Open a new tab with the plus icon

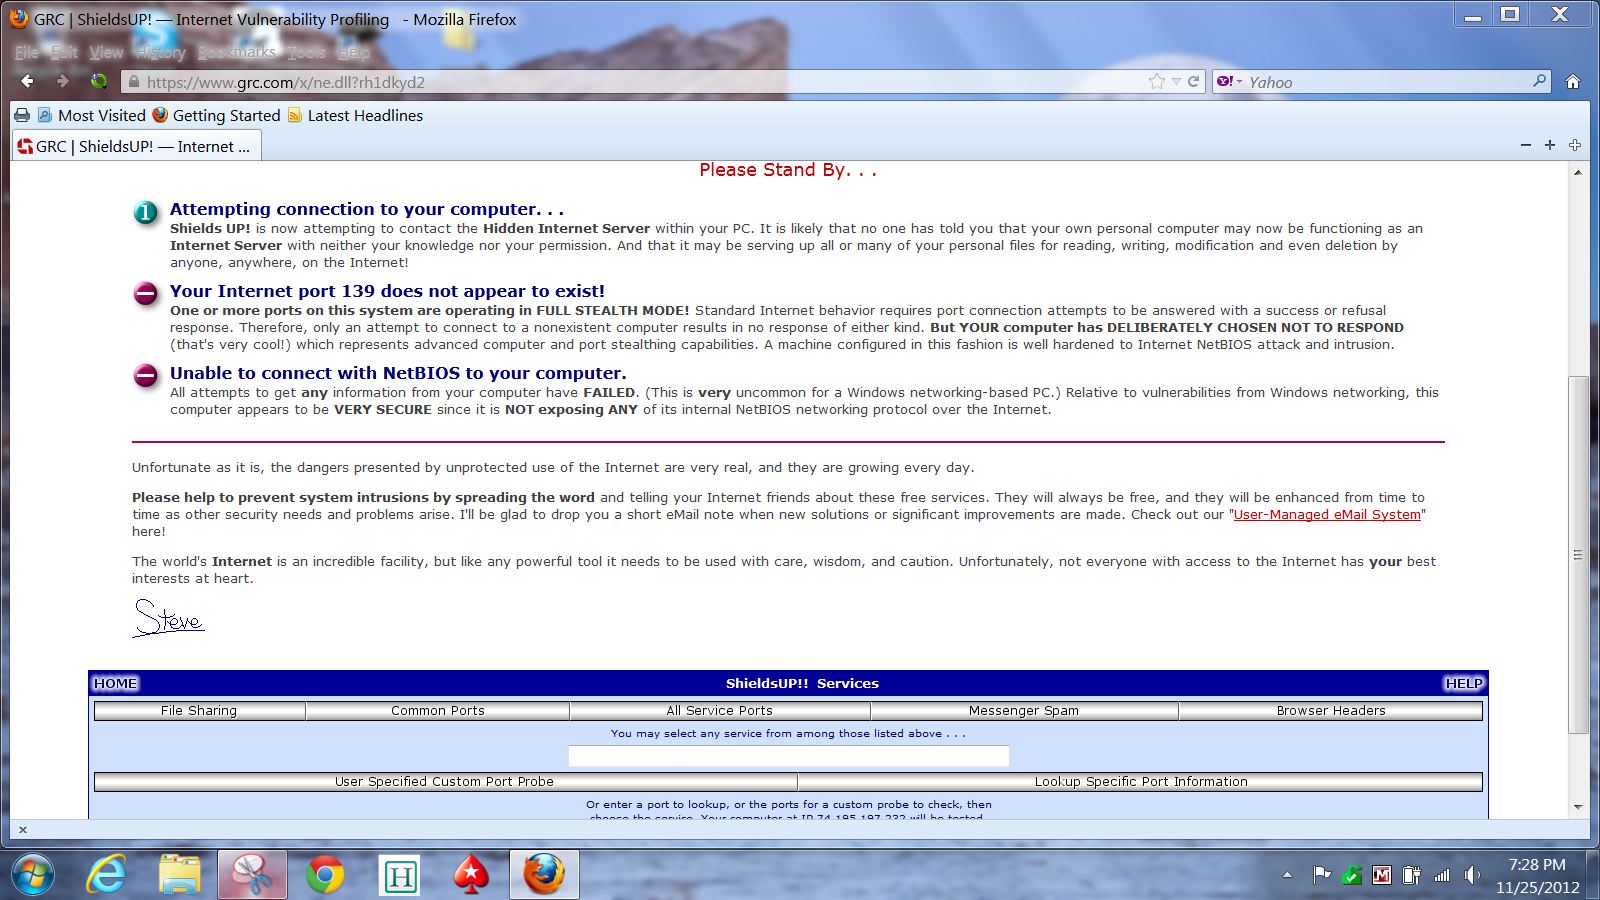tap(1550, 145)
